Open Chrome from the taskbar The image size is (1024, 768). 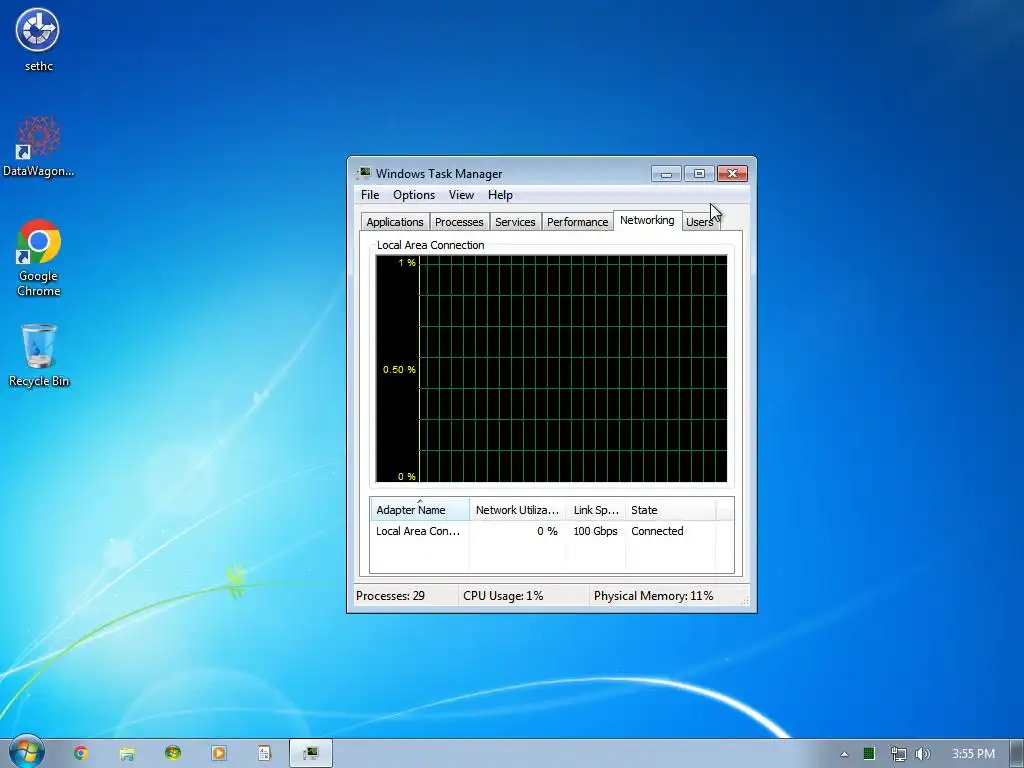coord(81,753)
